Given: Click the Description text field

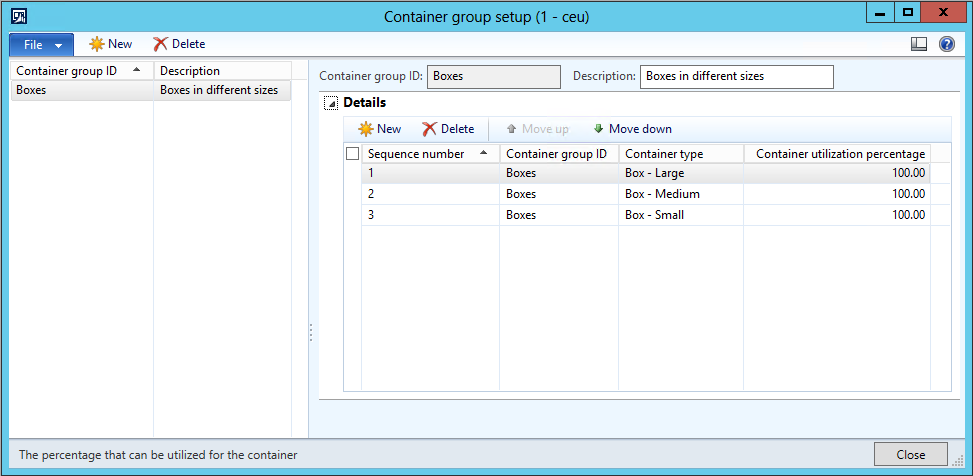Looking at the screenshot, I should 737,76.
